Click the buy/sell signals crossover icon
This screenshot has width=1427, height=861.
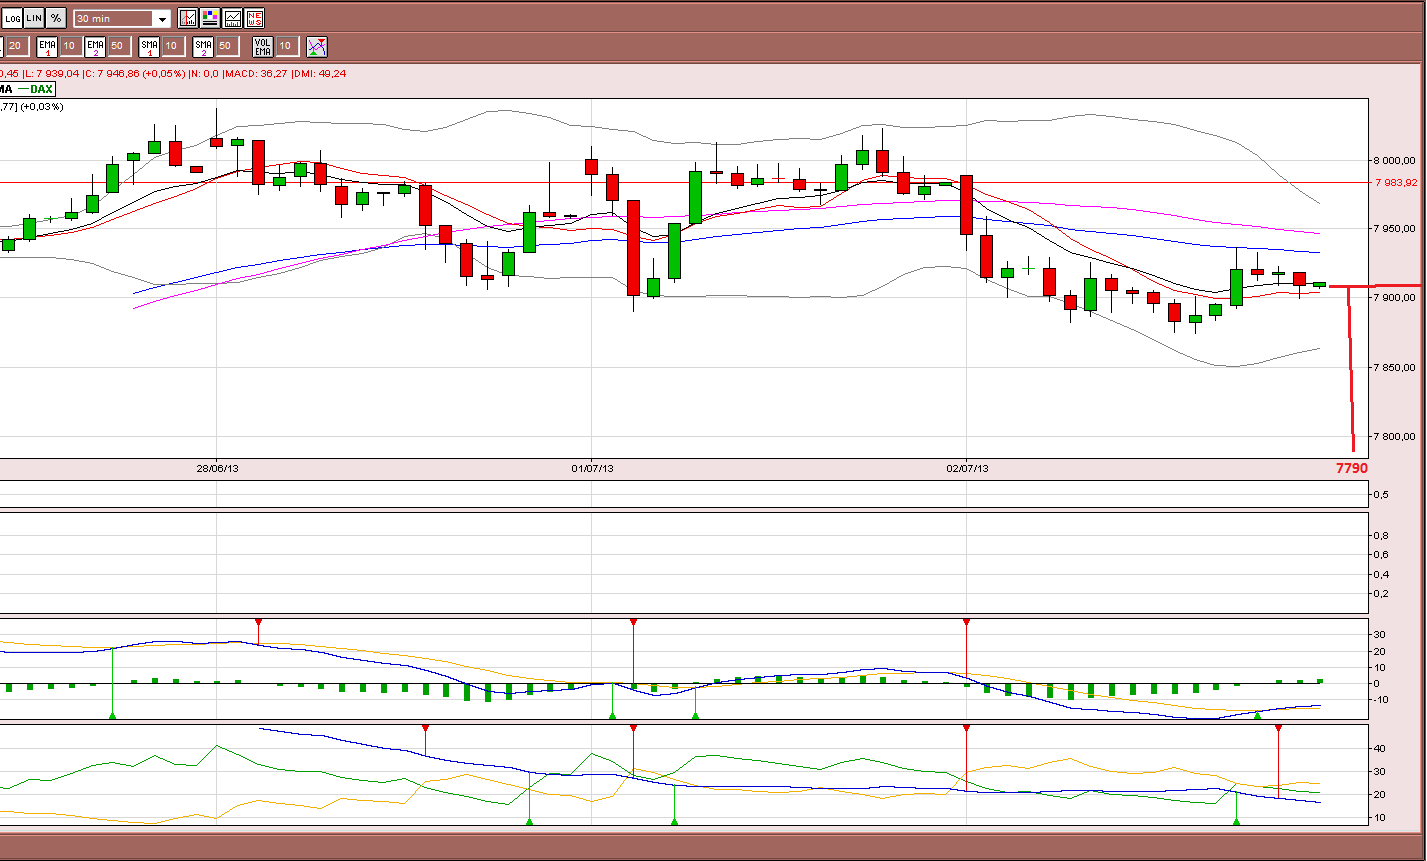pos(317,46)
